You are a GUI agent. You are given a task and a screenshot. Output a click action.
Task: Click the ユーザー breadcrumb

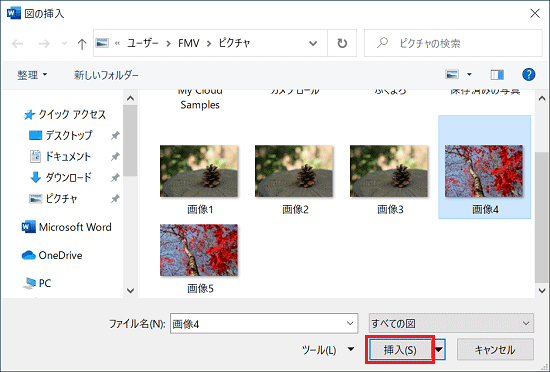point(143,43)
